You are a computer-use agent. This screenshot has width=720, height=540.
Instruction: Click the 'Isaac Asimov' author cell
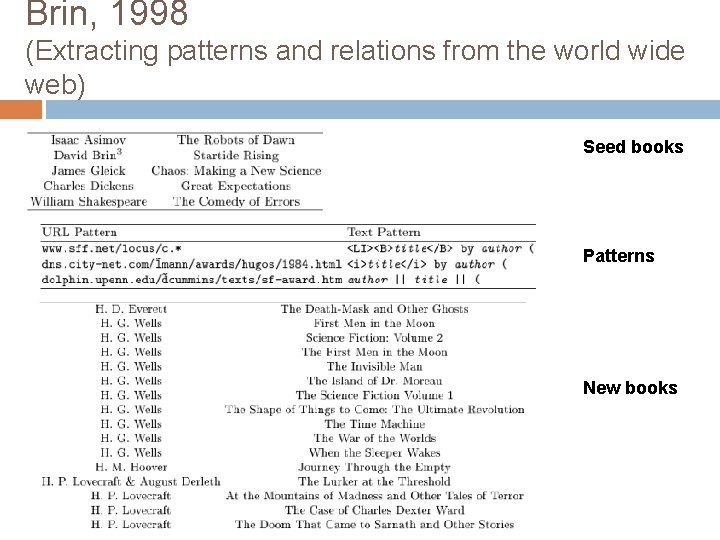pos(88,140)
